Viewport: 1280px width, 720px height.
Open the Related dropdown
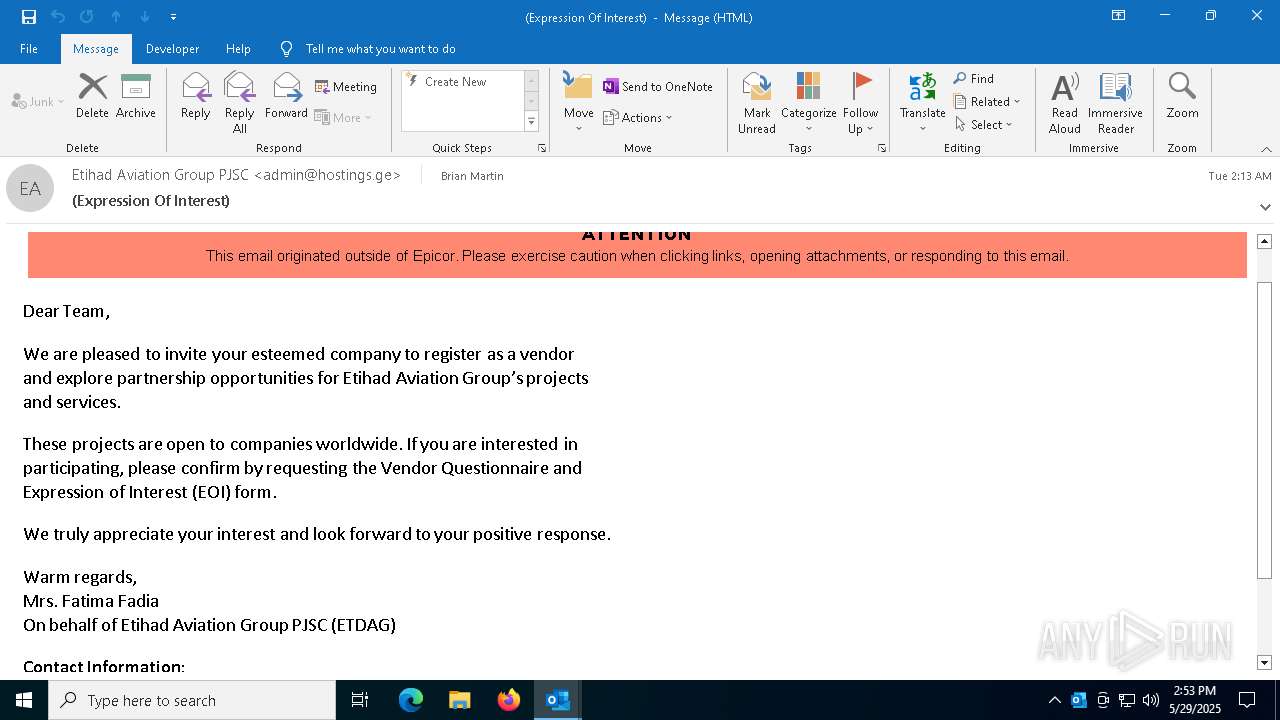987,102
